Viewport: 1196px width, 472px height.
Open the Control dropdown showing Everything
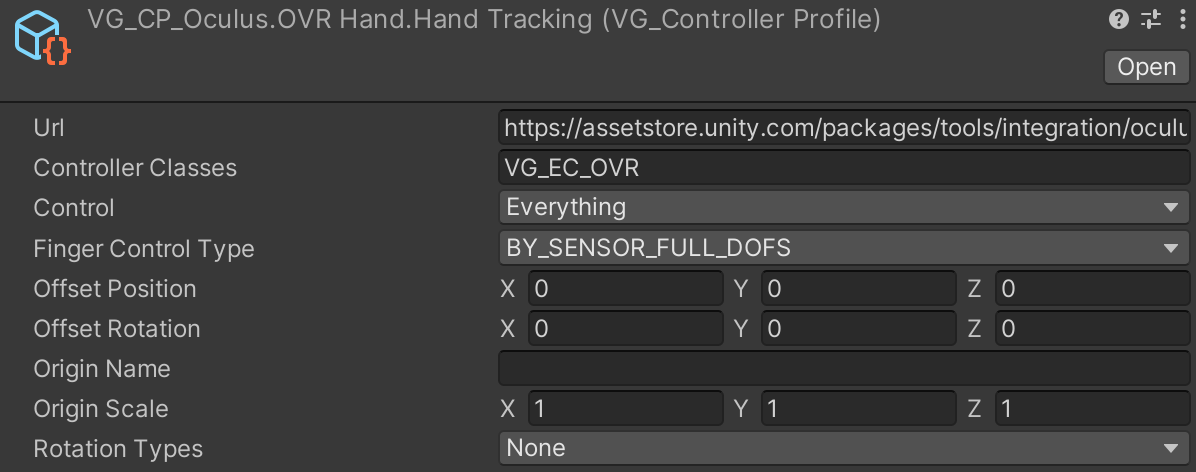pos(844,207)
